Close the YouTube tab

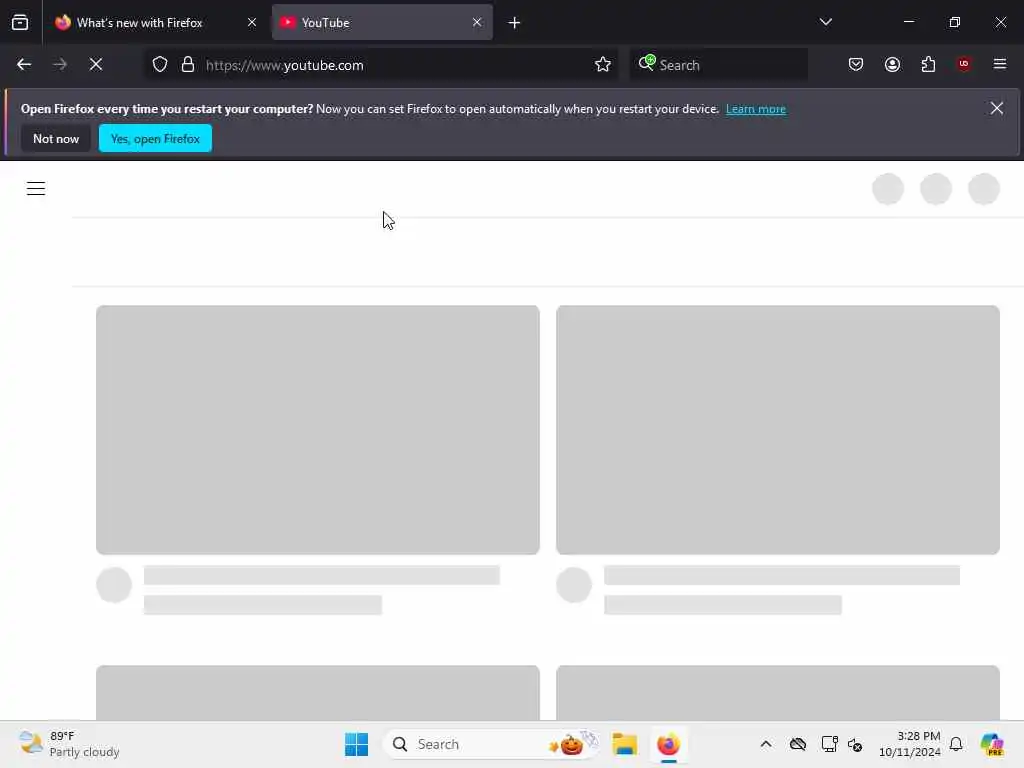(477, 22)
